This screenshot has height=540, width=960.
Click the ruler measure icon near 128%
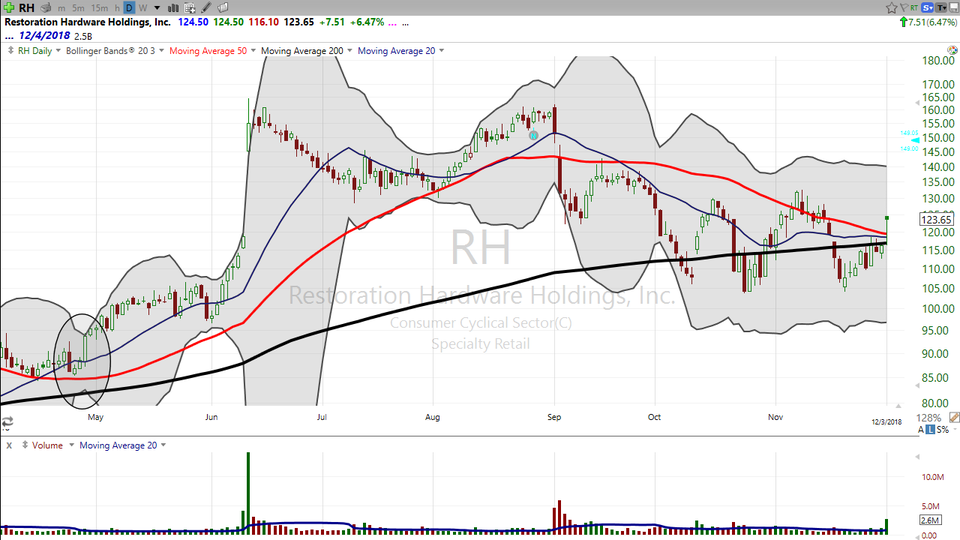(x=954, y=418)
